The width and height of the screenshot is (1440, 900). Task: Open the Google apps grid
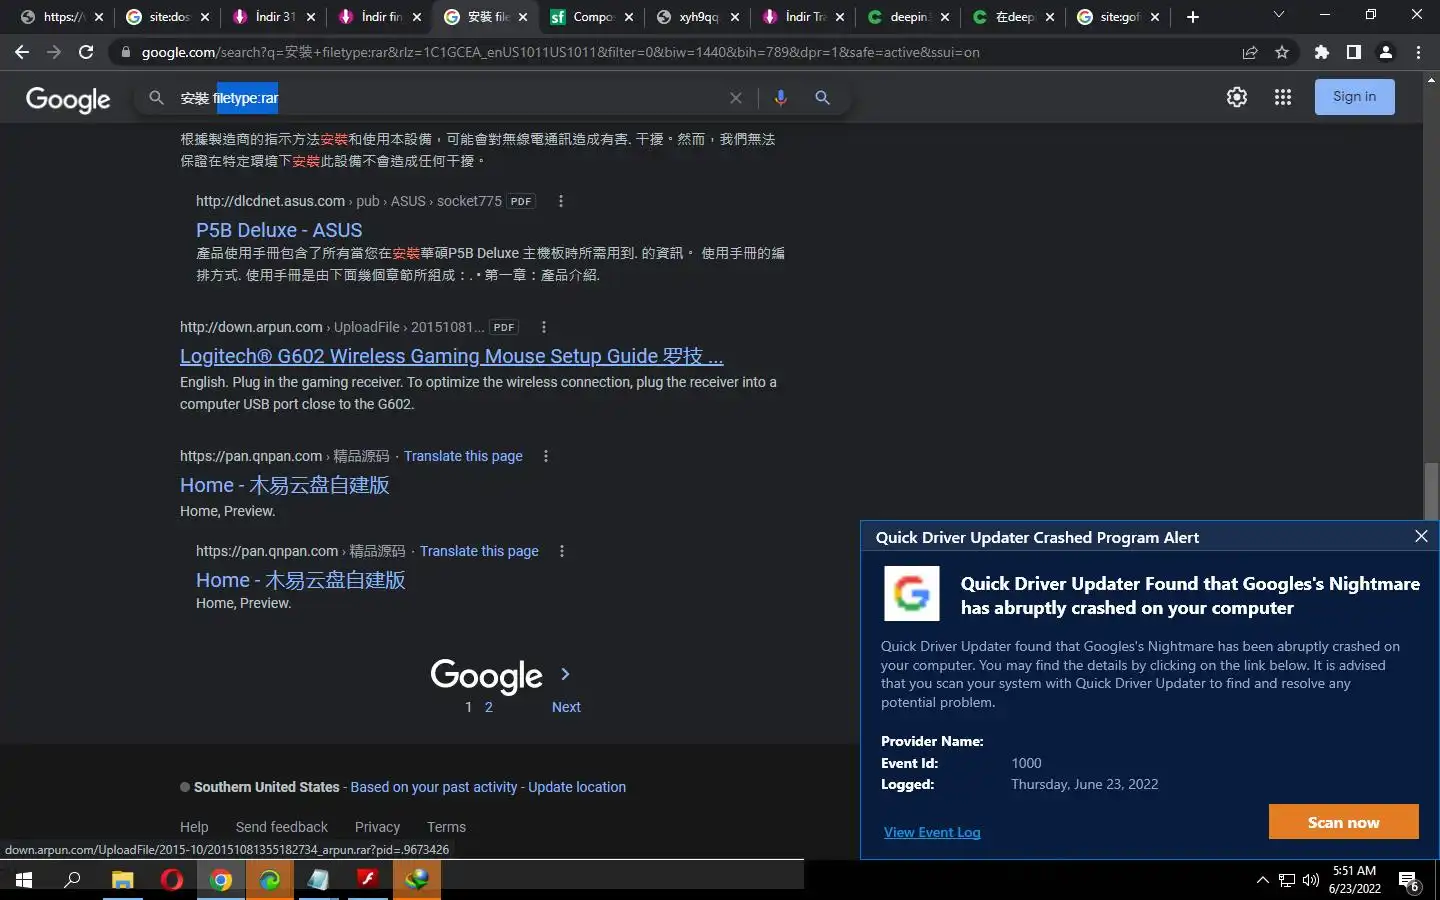(1283, 97)
